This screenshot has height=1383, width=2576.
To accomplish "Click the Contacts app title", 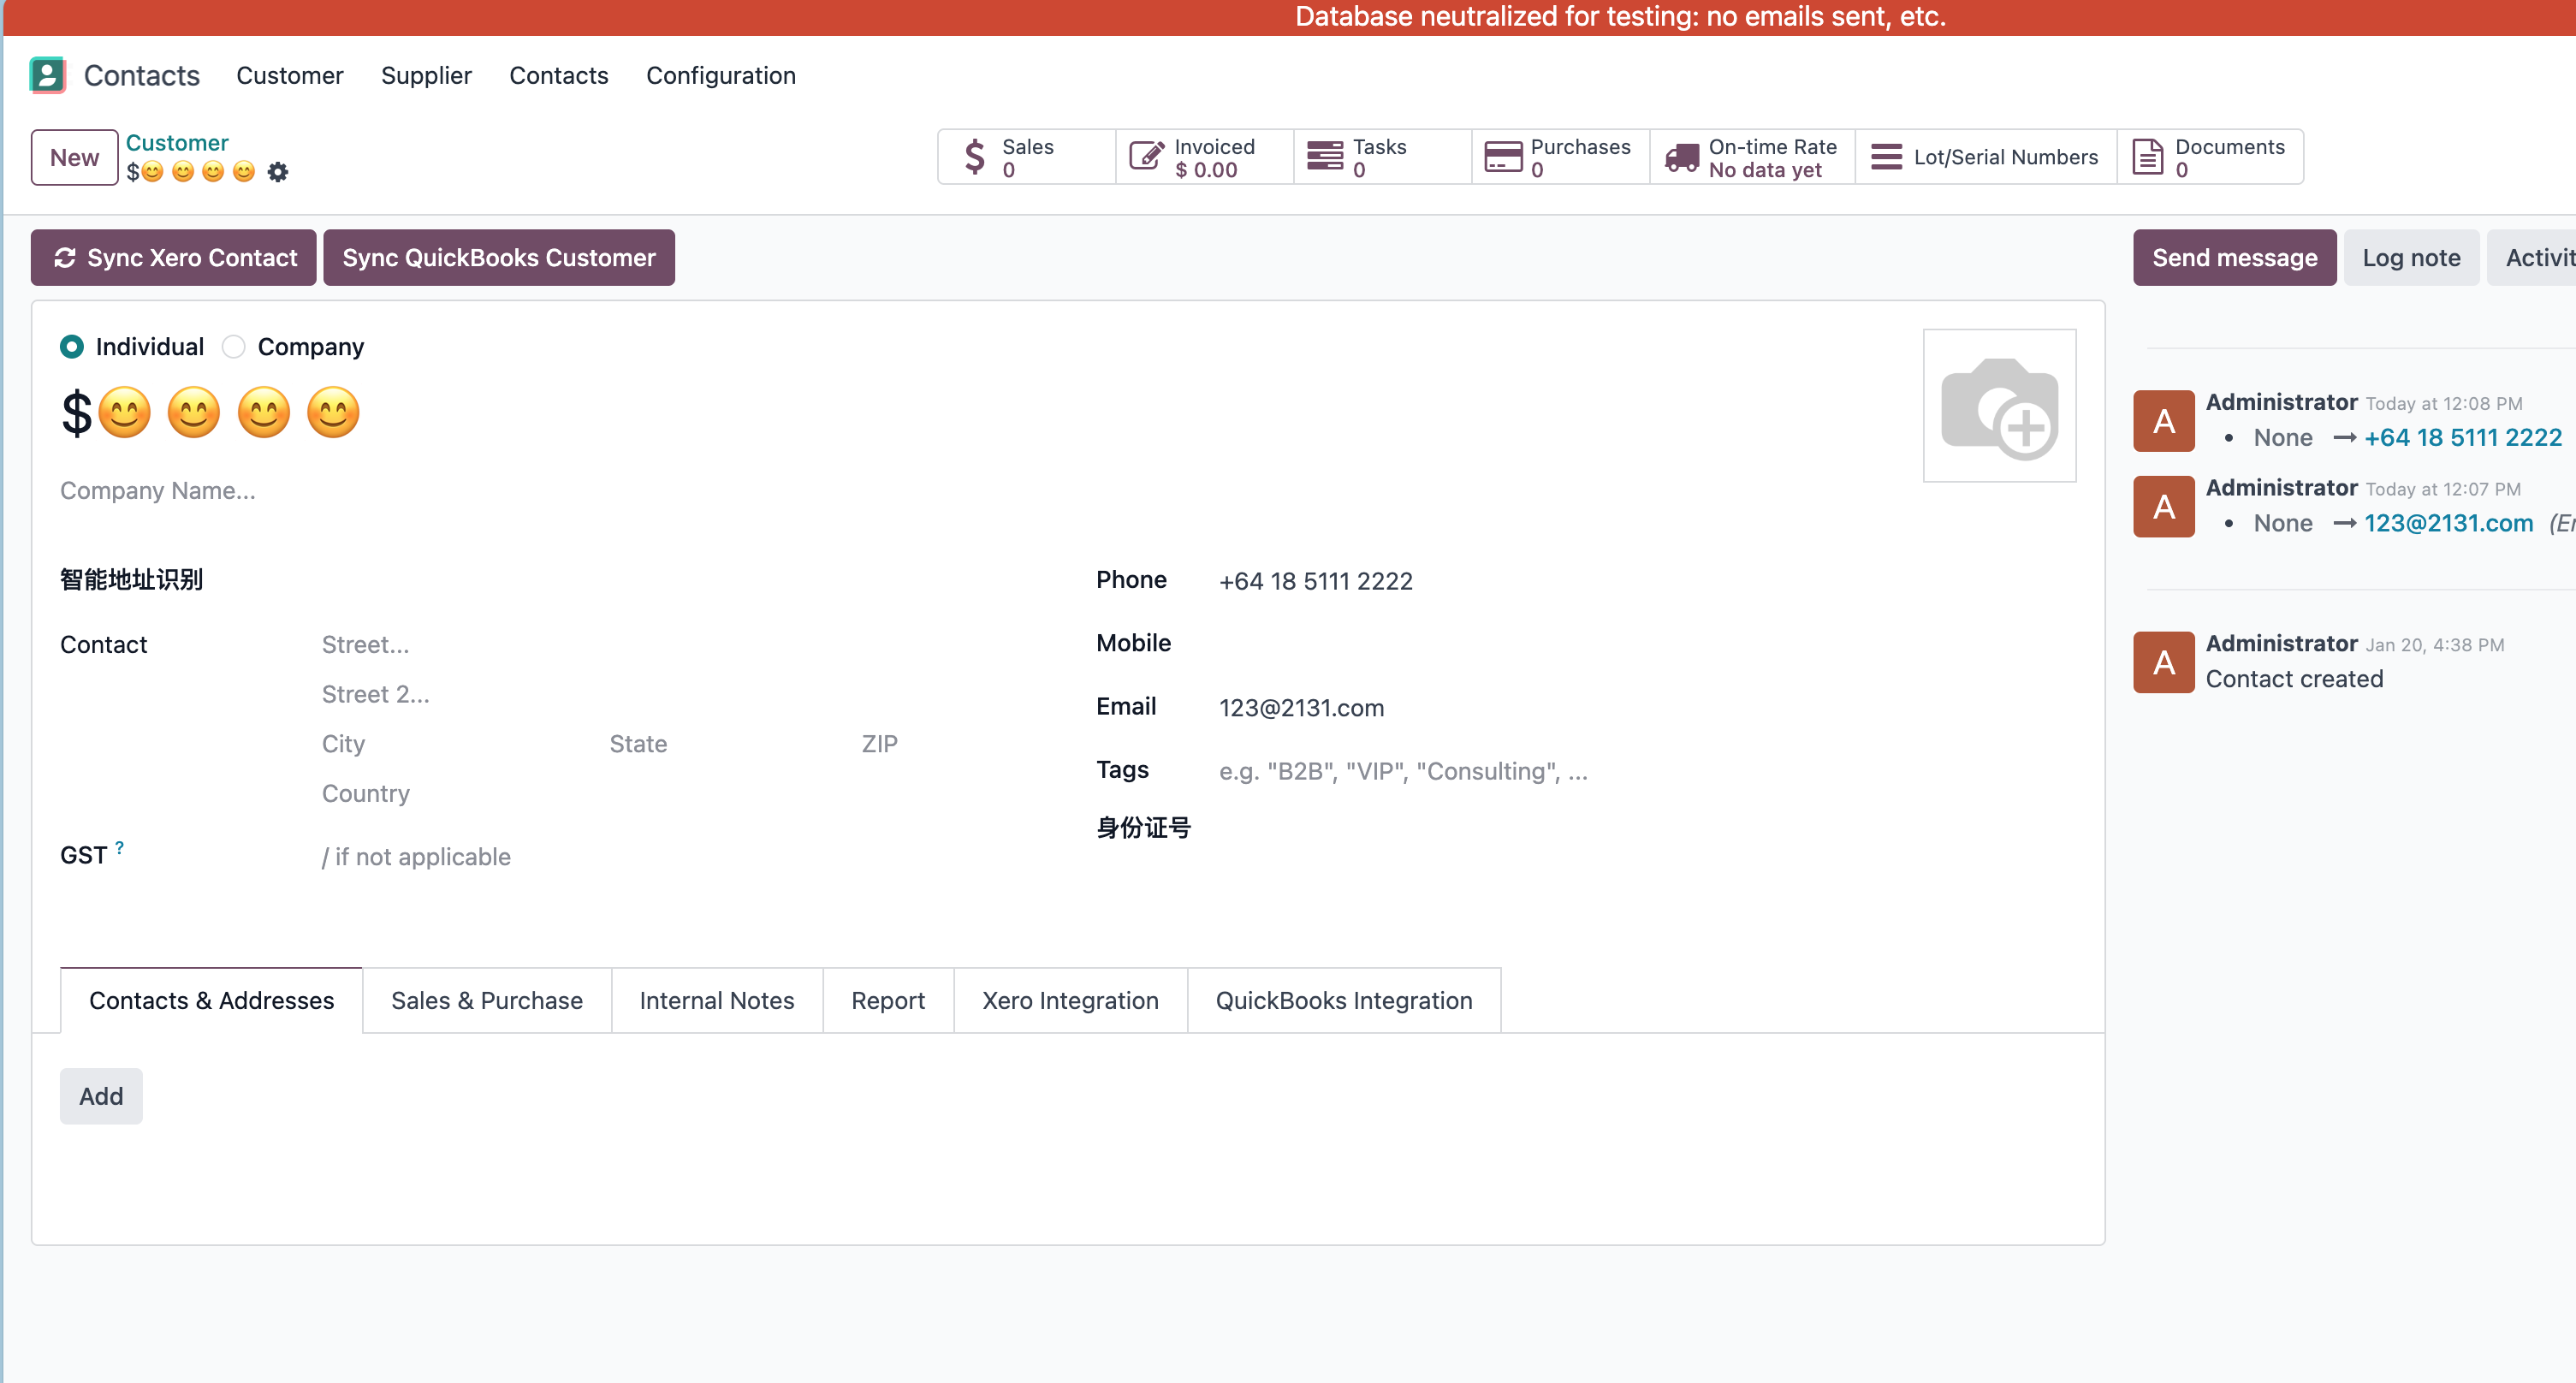I will coord(141,76).
